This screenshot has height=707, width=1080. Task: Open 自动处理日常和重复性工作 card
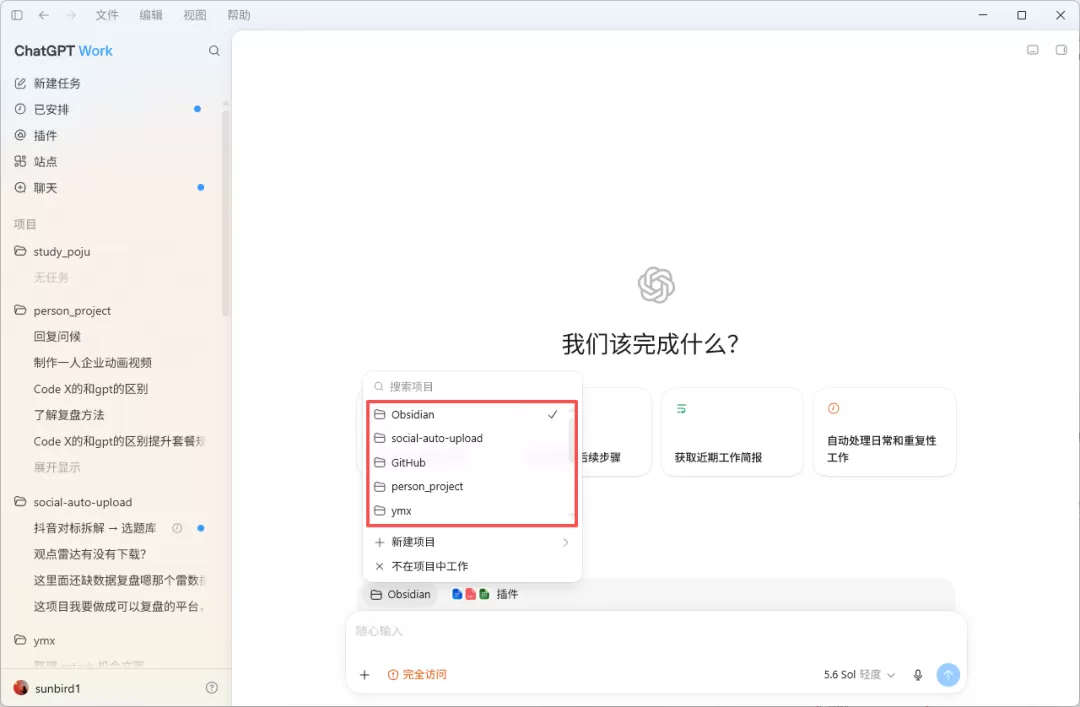coord(884,432)
